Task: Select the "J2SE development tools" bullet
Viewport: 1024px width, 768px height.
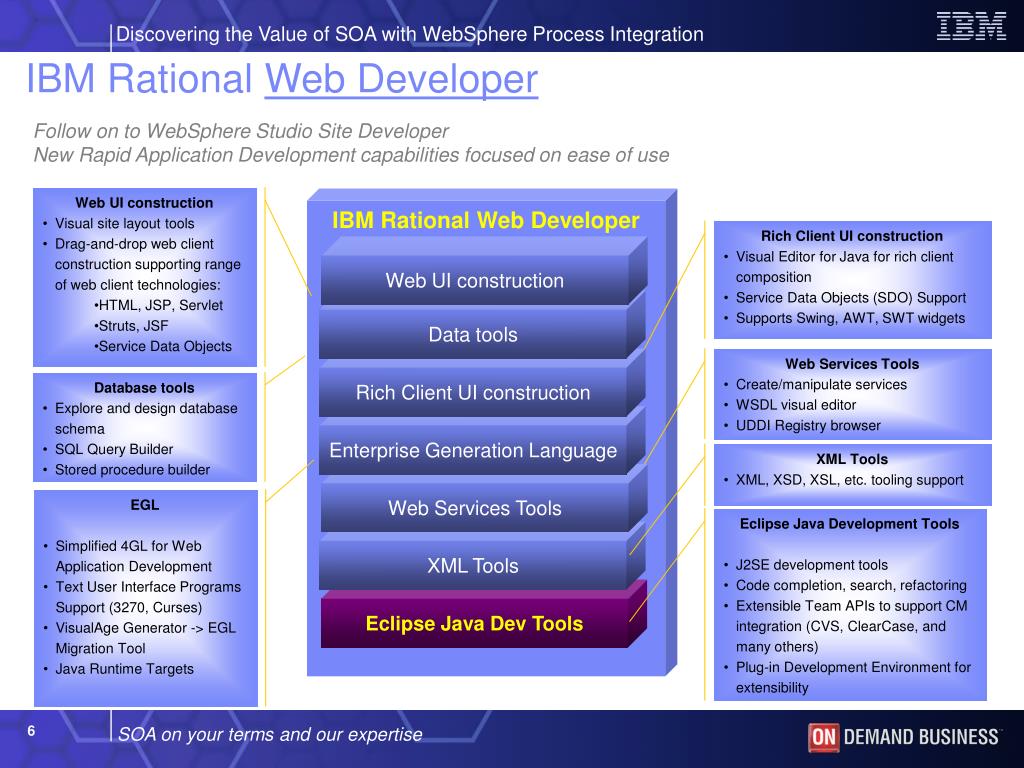Action: [x=812, y=565]
